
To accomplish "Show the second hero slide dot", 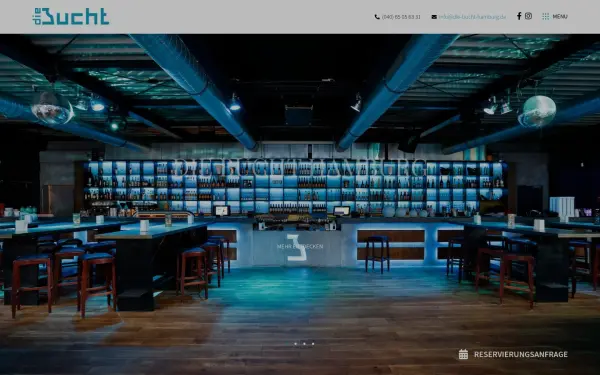I will [x=304, y=344].
